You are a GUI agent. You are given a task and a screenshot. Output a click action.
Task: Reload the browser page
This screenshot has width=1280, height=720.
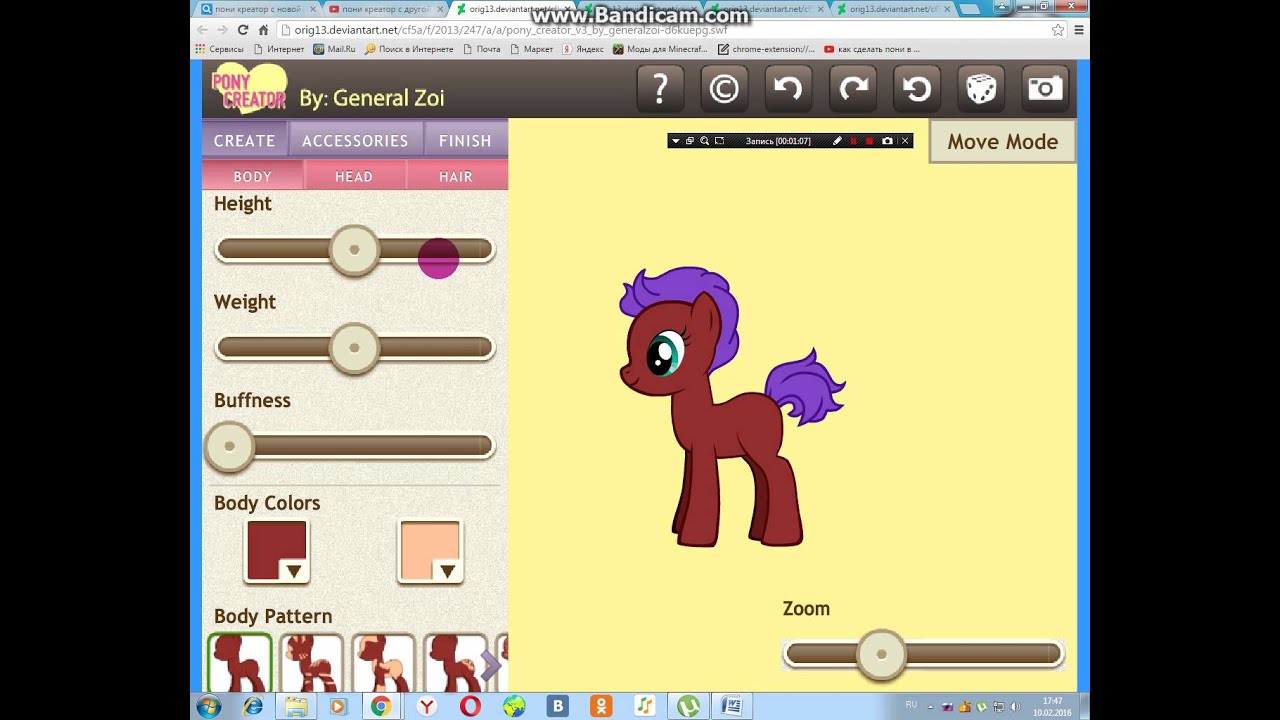[x=242, y=30]
